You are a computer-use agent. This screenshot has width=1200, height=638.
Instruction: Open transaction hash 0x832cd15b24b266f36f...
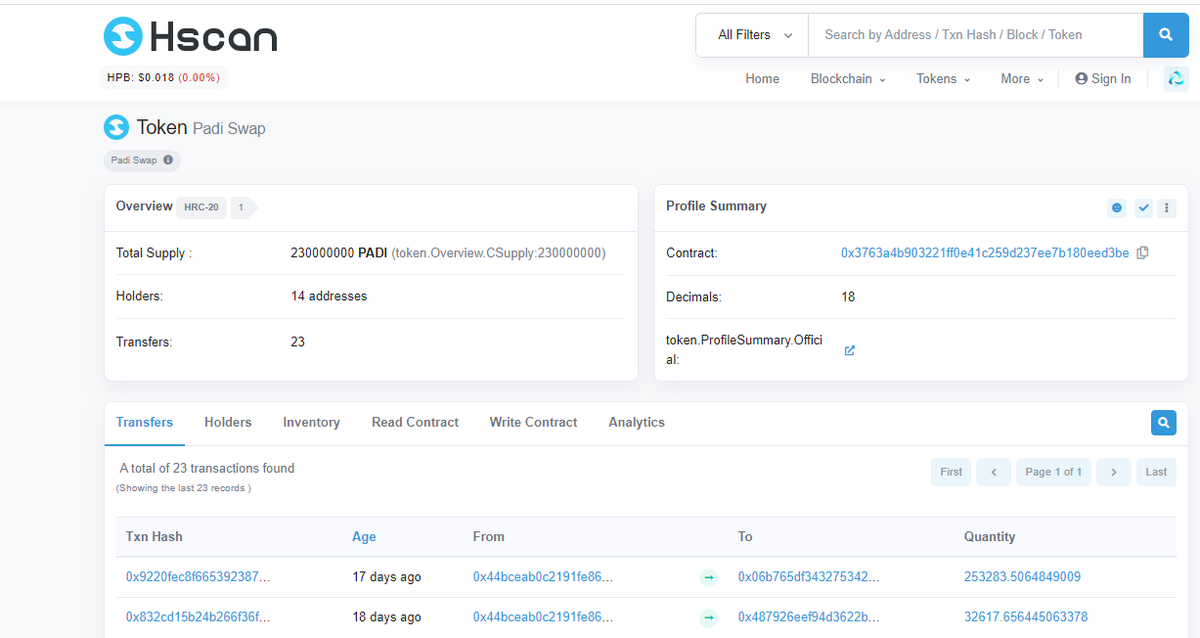click(198, 617)
